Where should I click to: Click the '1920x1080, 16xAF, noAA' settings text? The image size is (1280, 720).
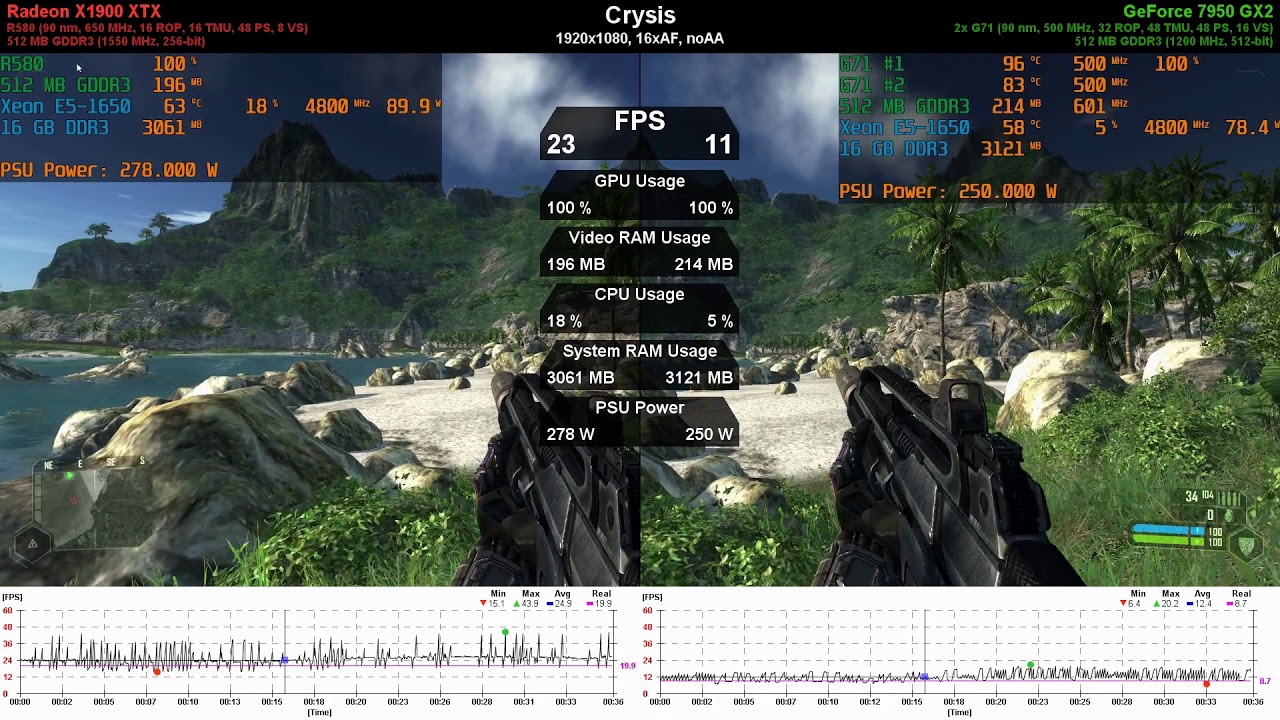640,39
